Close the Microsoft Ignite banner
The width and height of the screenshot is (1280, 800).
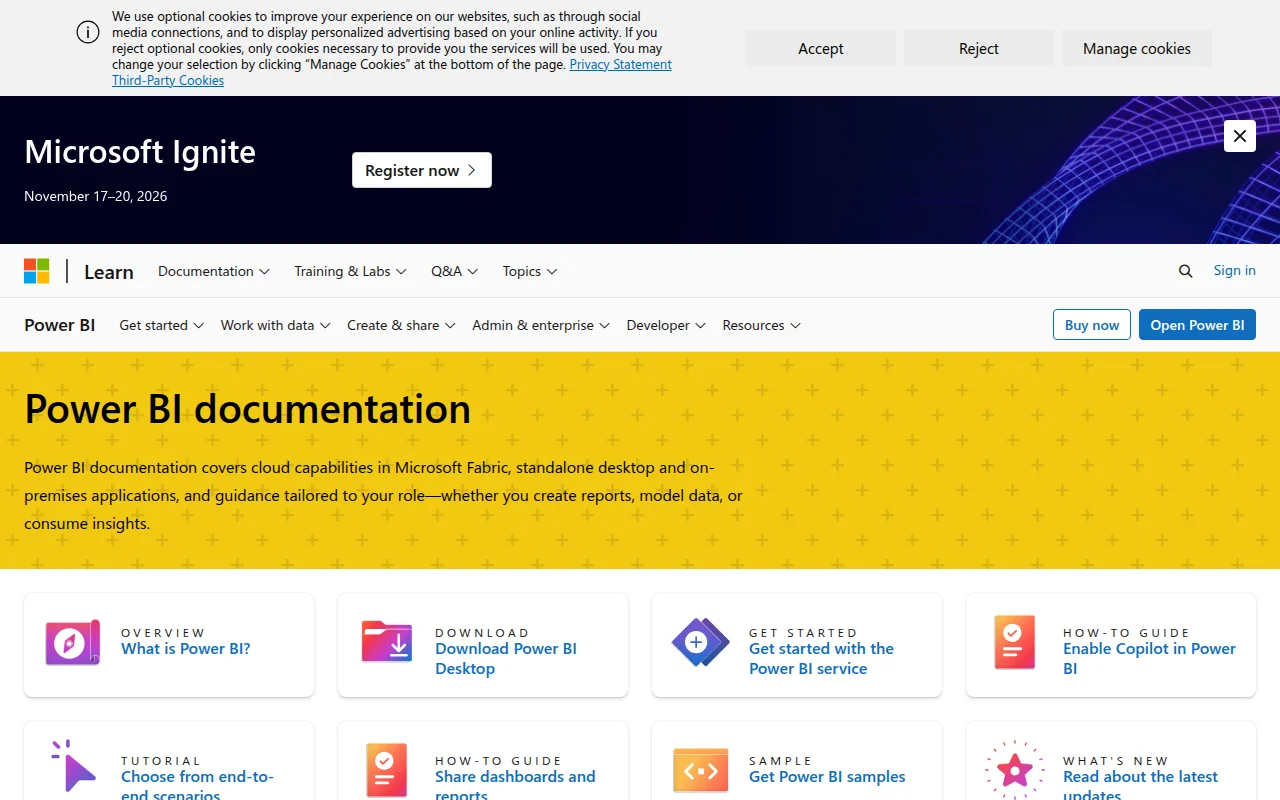tap(1240, 136)
